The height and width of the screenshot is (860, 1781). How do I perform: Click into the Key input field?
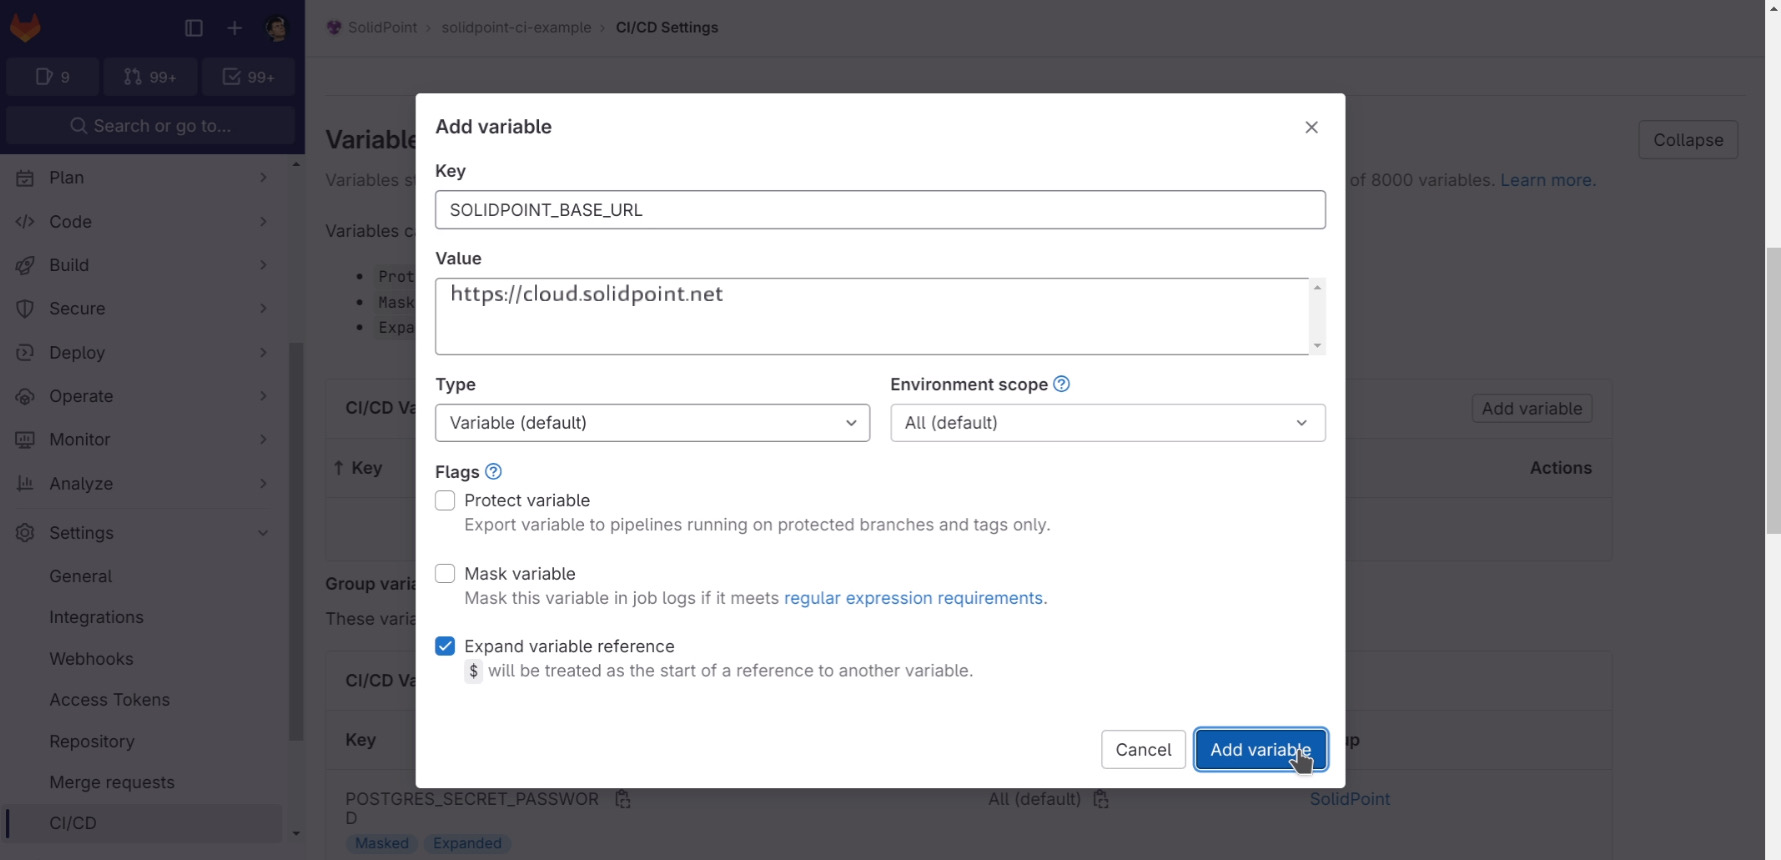pyautogui.click(x=880, y=210)
